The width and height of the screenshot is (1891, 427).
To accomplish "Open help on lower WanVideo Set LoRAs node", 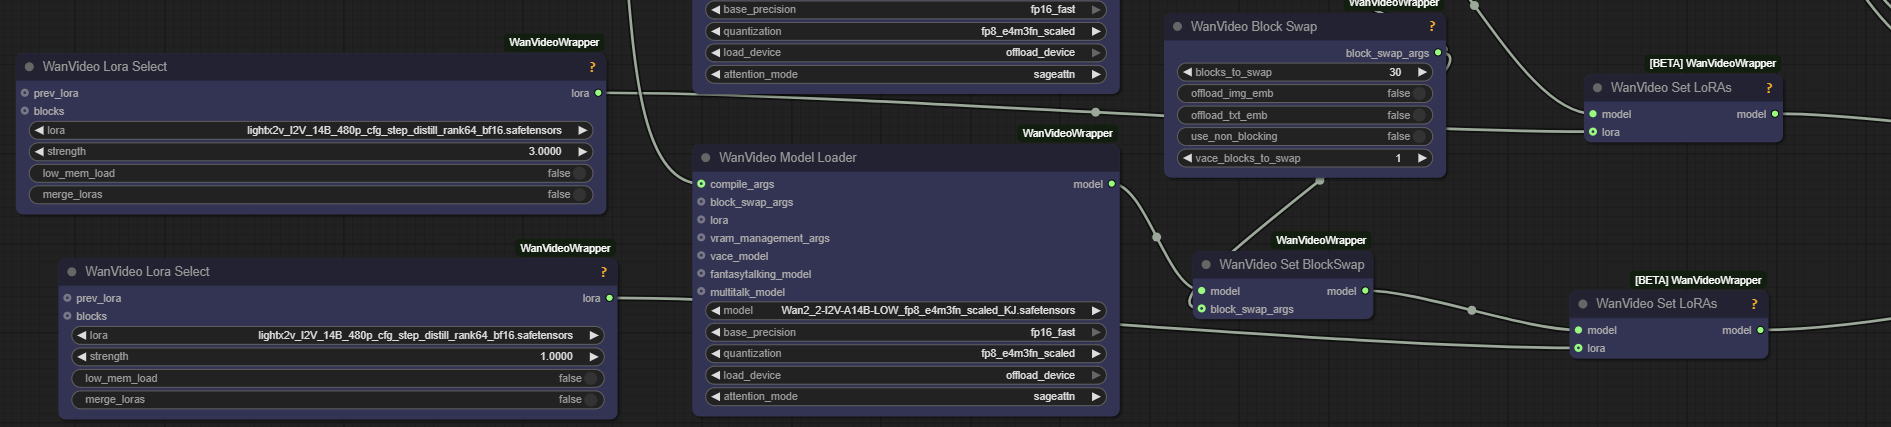I will (x=1754, y=304).
